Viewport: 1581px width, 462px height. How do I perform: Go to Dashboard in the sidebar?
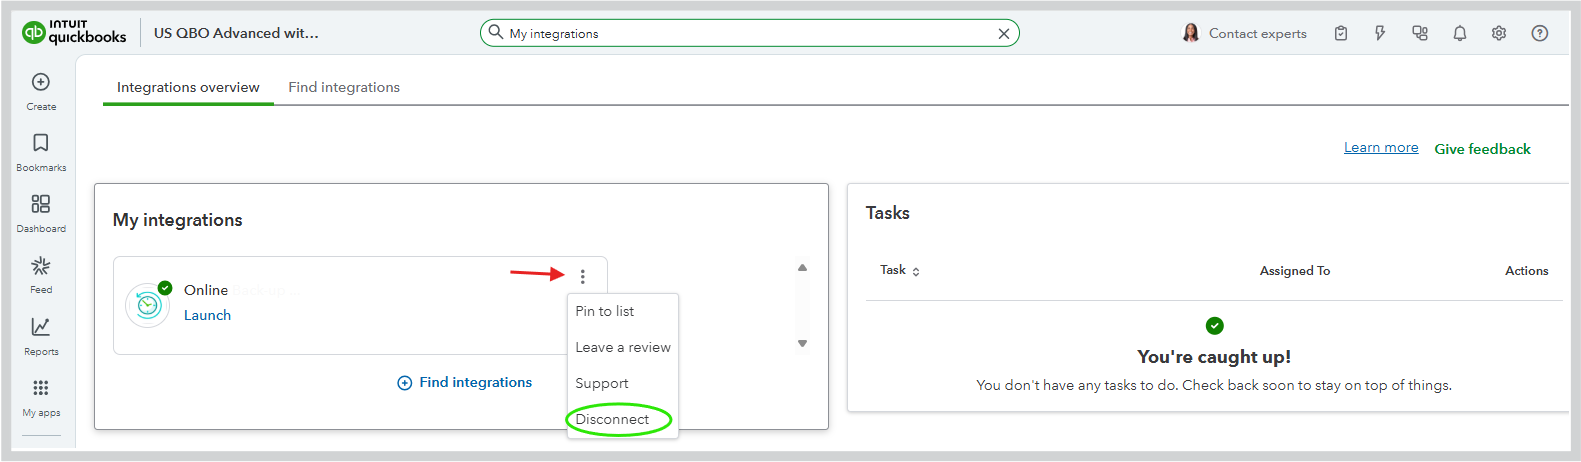click(x=41, y=204)
